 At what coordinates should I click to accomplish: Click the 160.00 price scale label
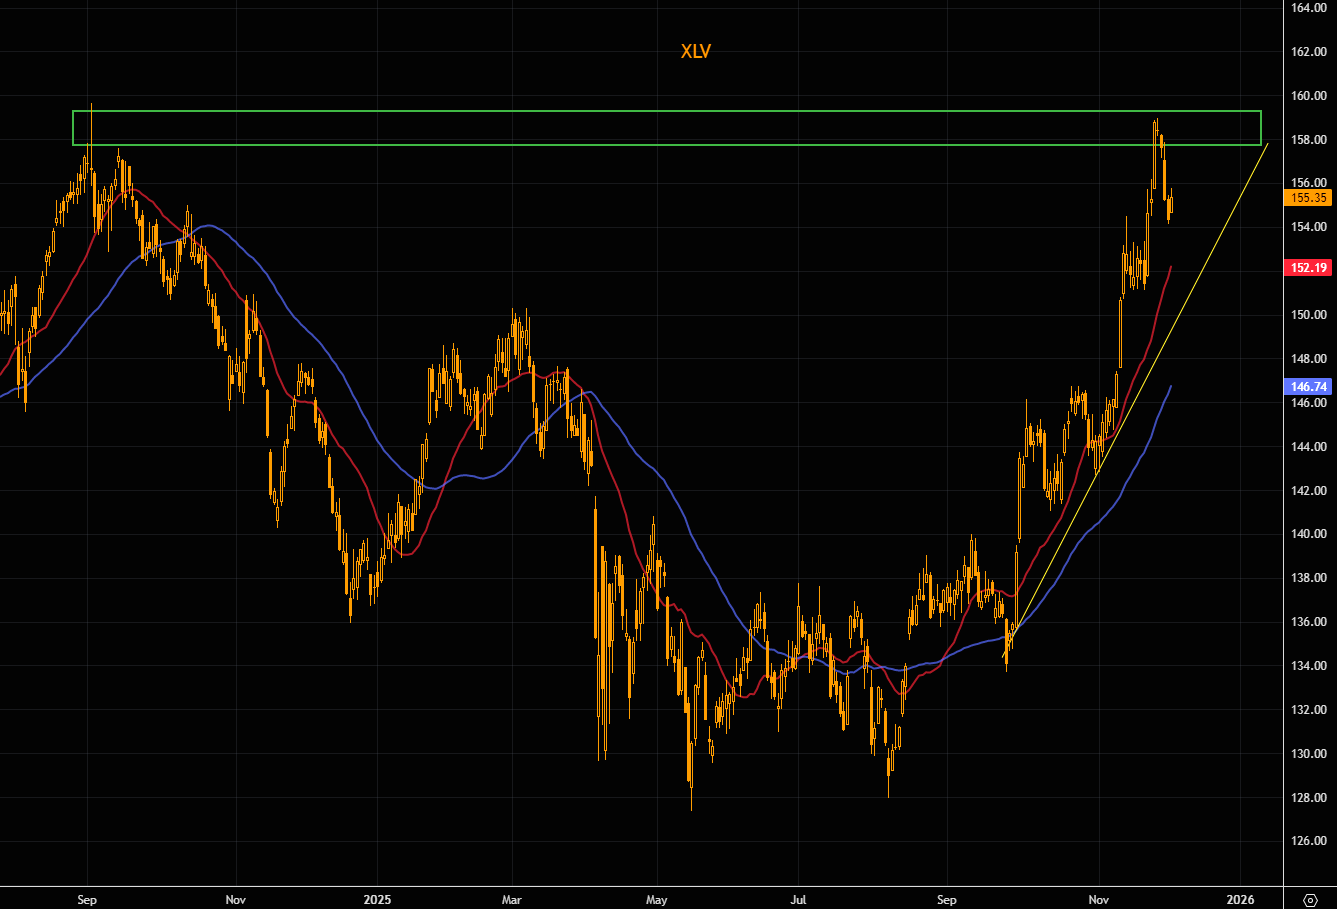coord(1309,96)
